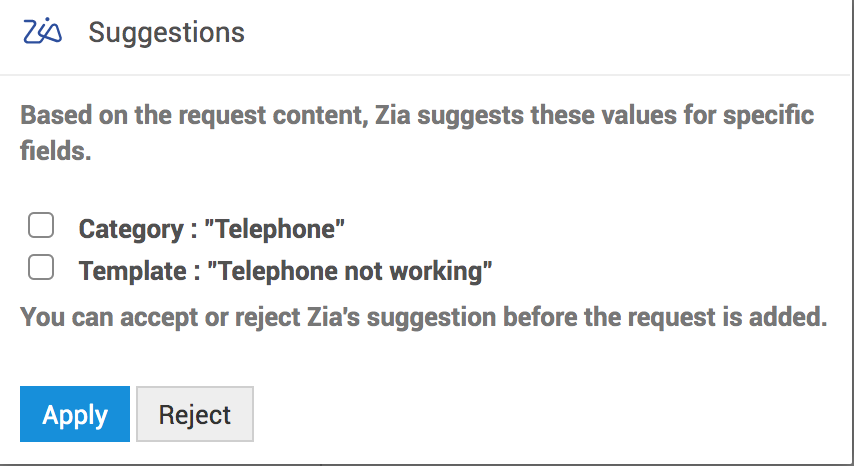Click the suggested value "Telephone" text
This screenshot has height=466, width=854.
(274, 229)
